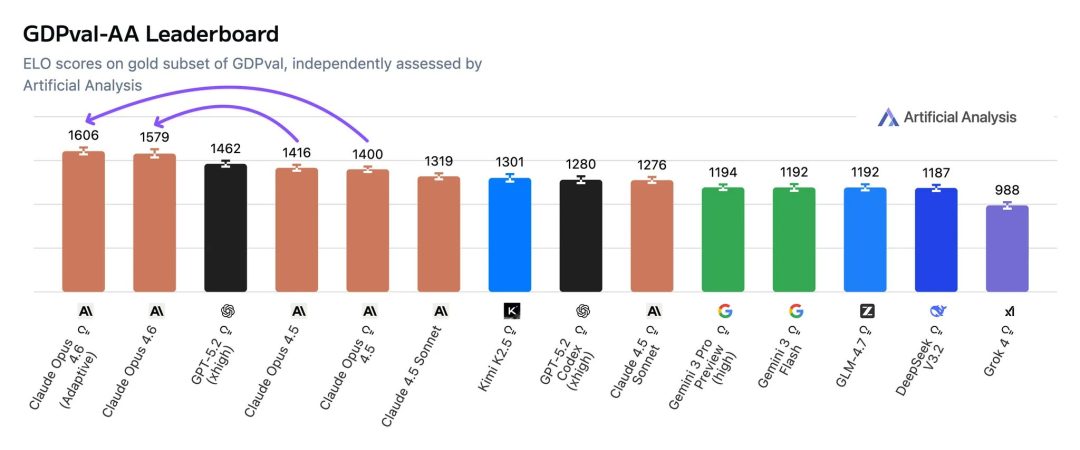Image resolution: width=1080 pixels, height=450 pixels.
Task: Click the Z logo above GLM-4.7
Action: [866, 311]
